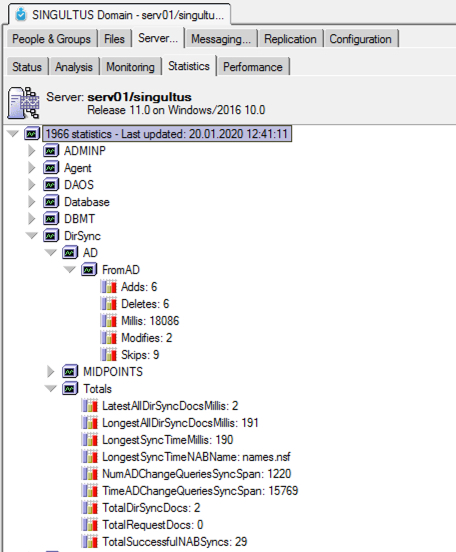This screenshot has height=552, width=456.
Task: Click the AD folder icon
Action: pos(70,252)
